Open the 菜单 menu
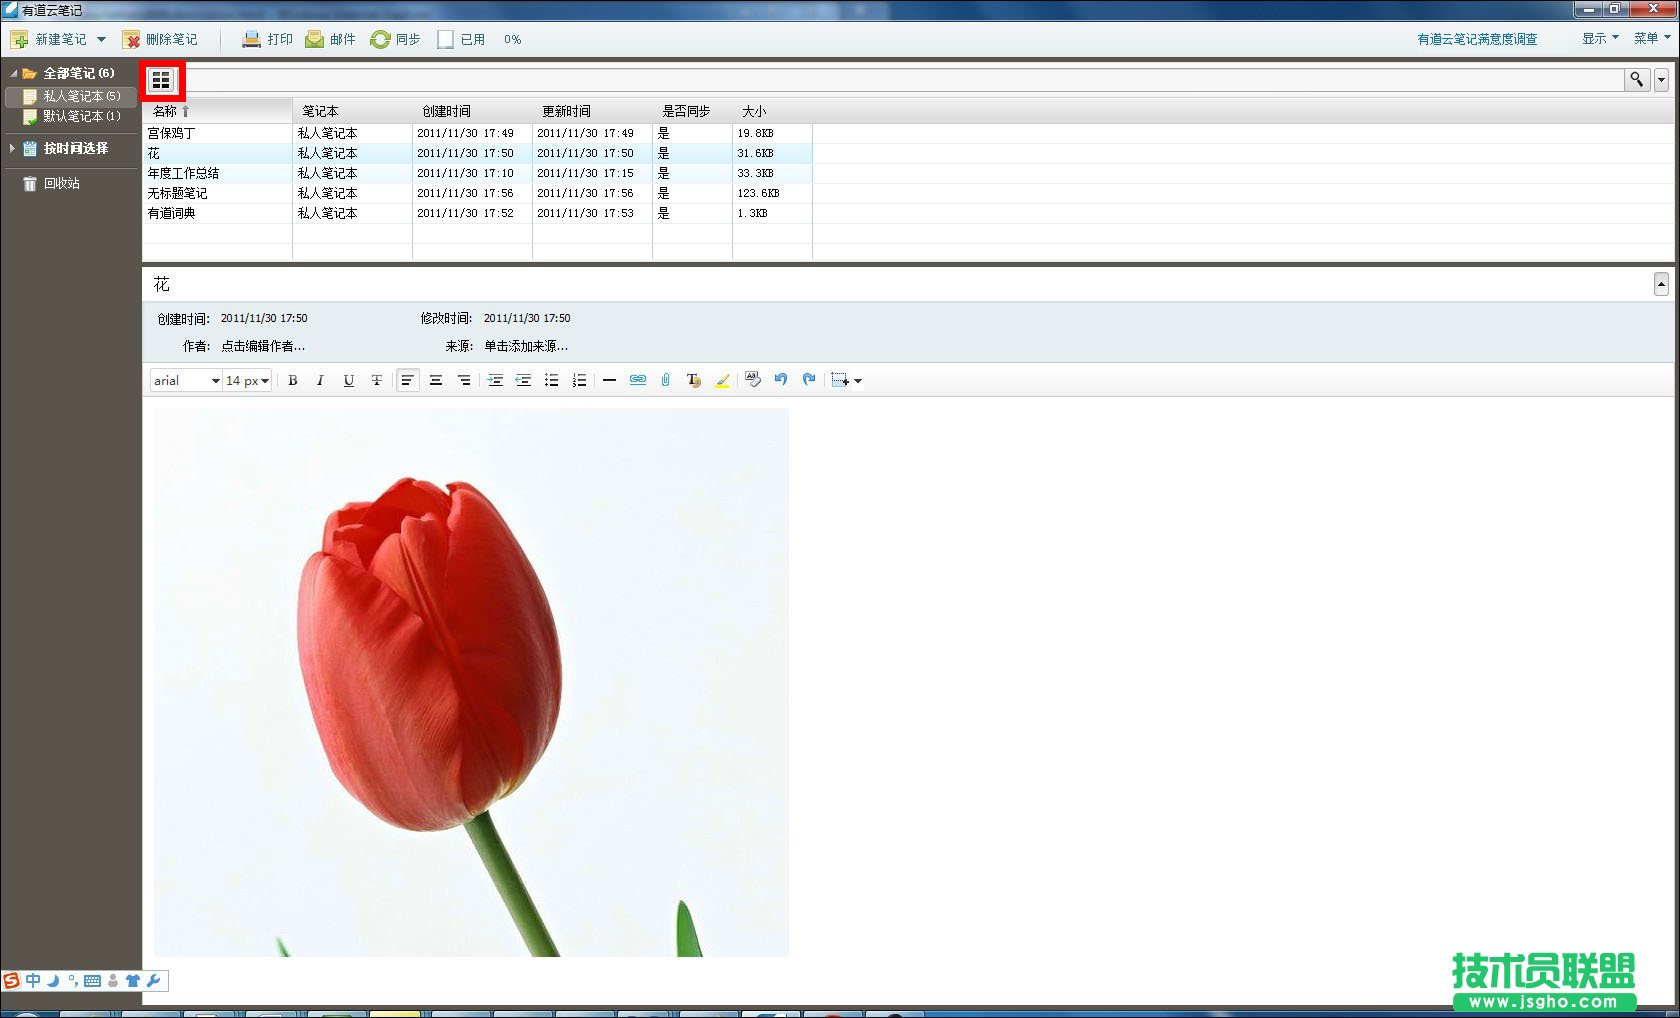The image size is (1680, 1018). click(1651, 38)
